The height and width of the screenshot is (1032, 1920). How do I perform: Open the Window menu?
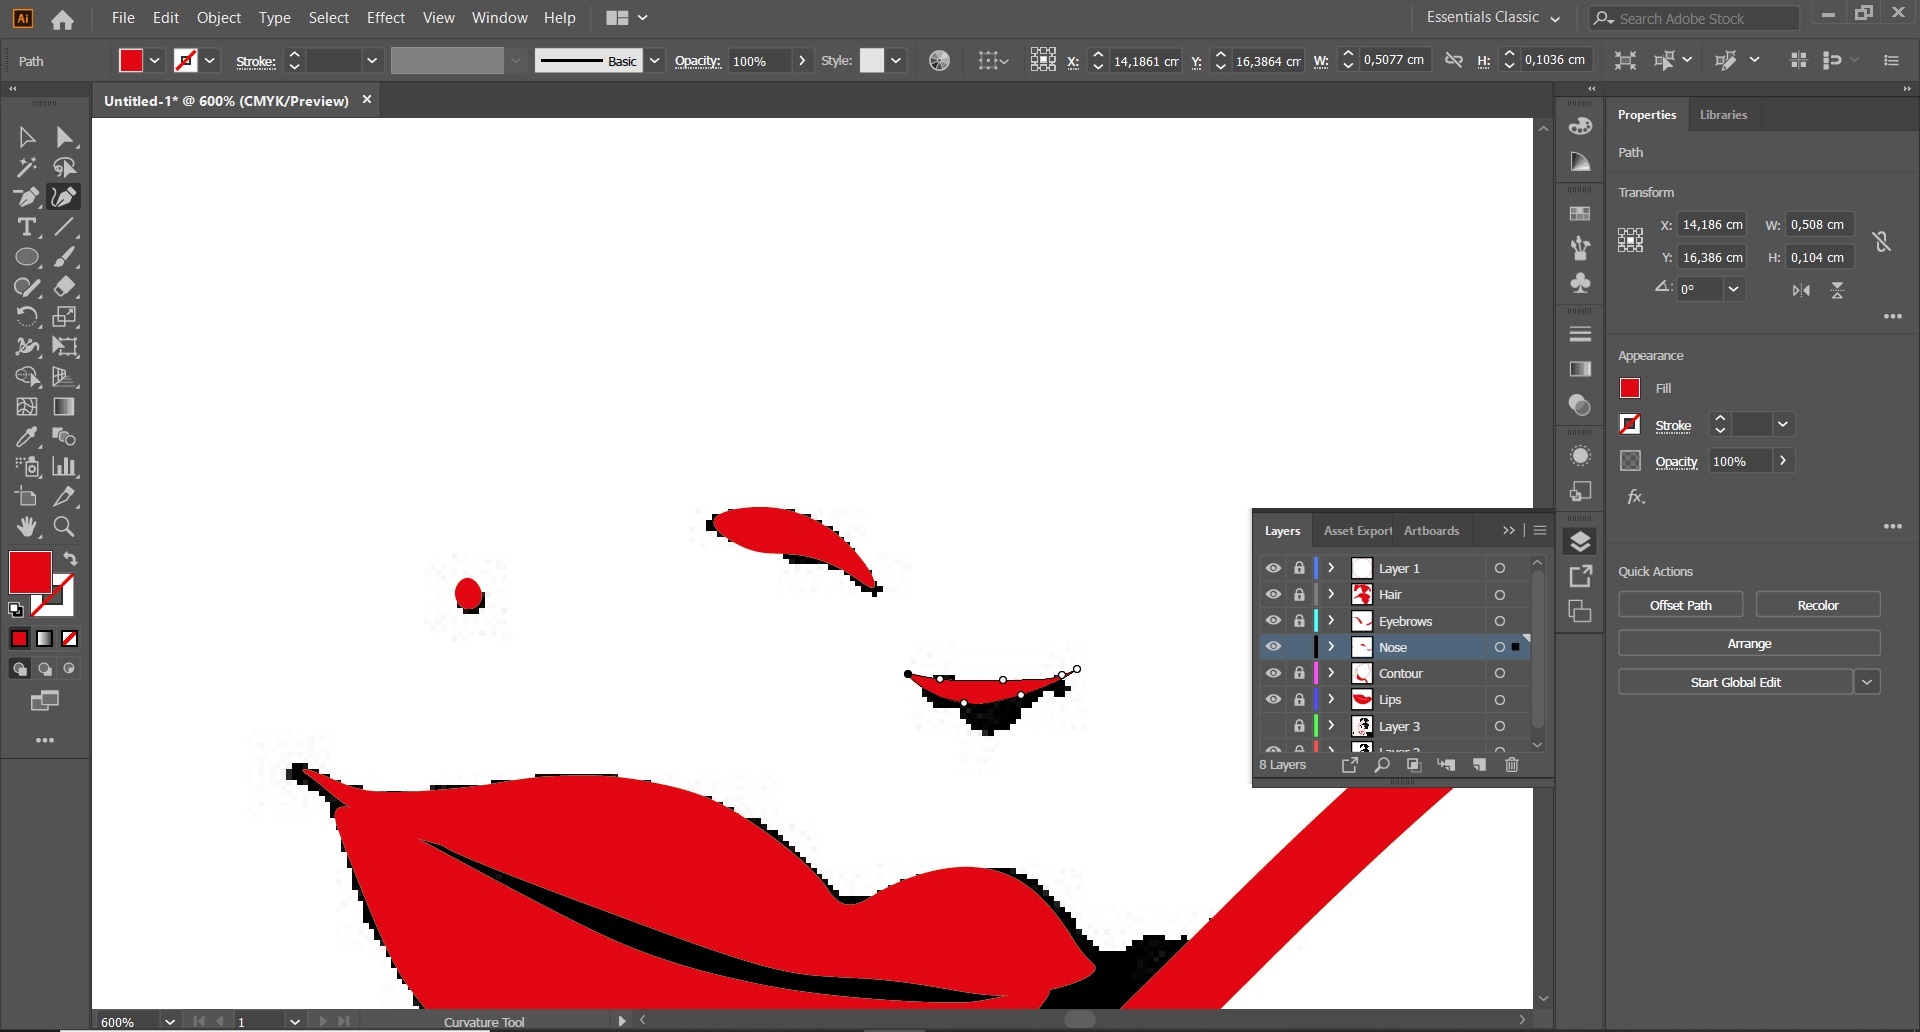click(499, 18)
